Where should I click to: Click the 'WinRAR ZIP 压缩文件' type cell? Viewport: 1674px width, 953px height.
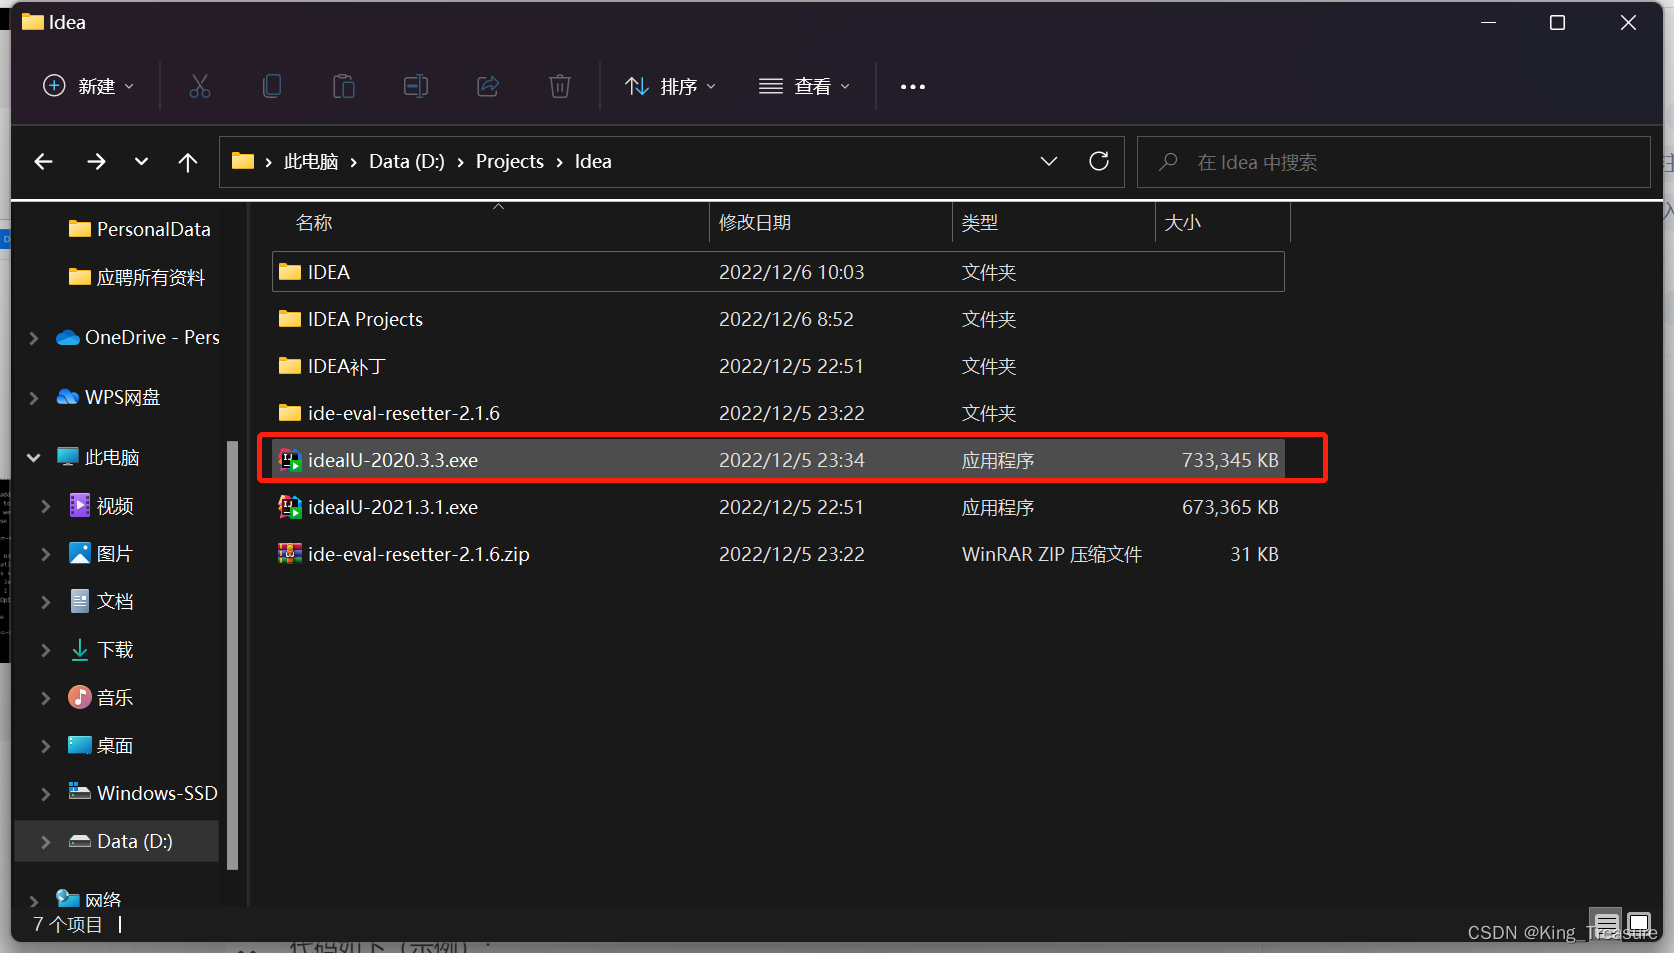point(1052,554)
